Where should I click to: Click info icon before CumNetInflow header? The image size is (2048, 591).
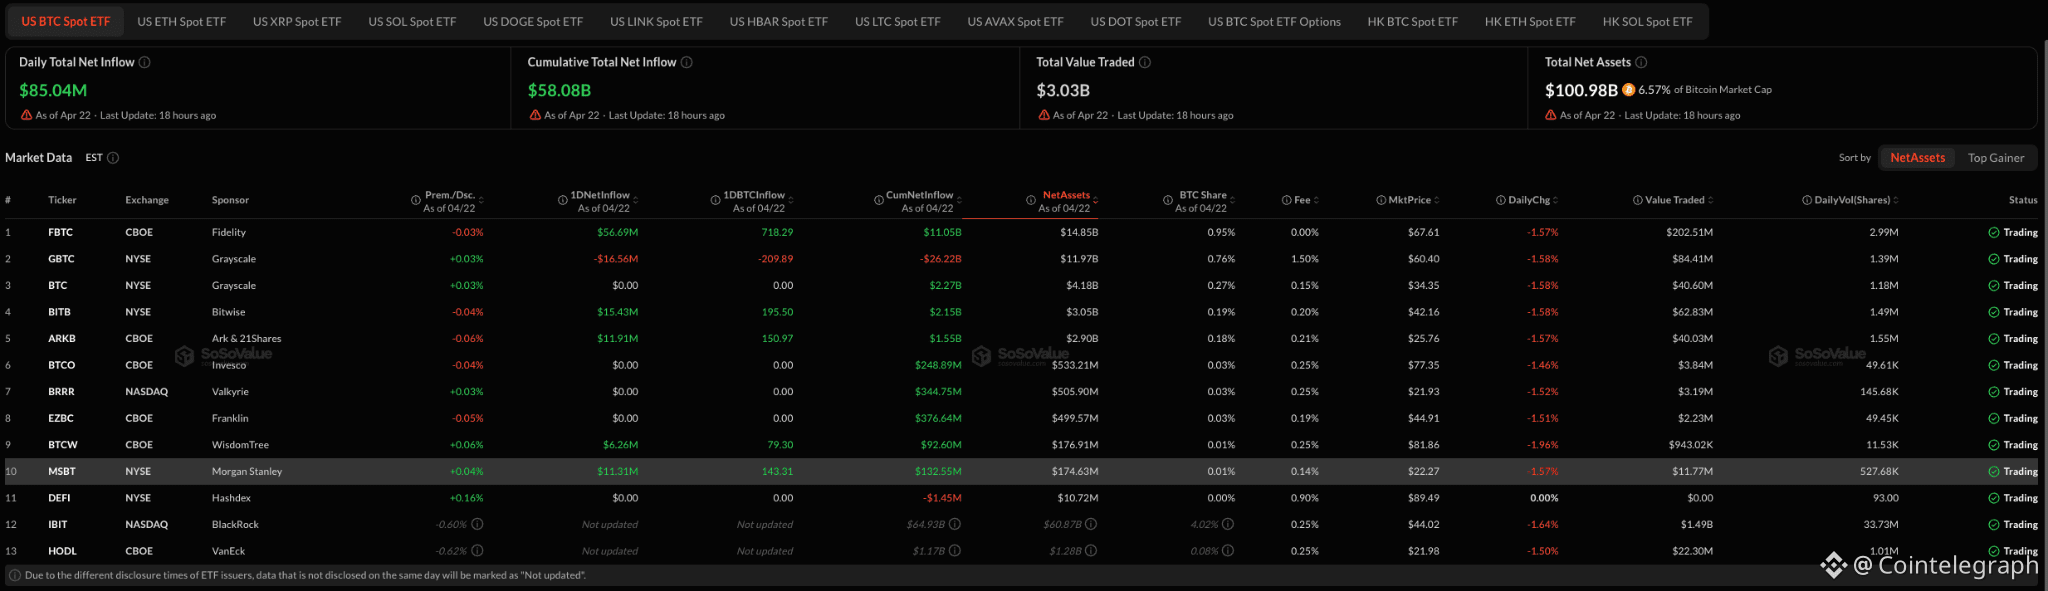coord(878,201)
